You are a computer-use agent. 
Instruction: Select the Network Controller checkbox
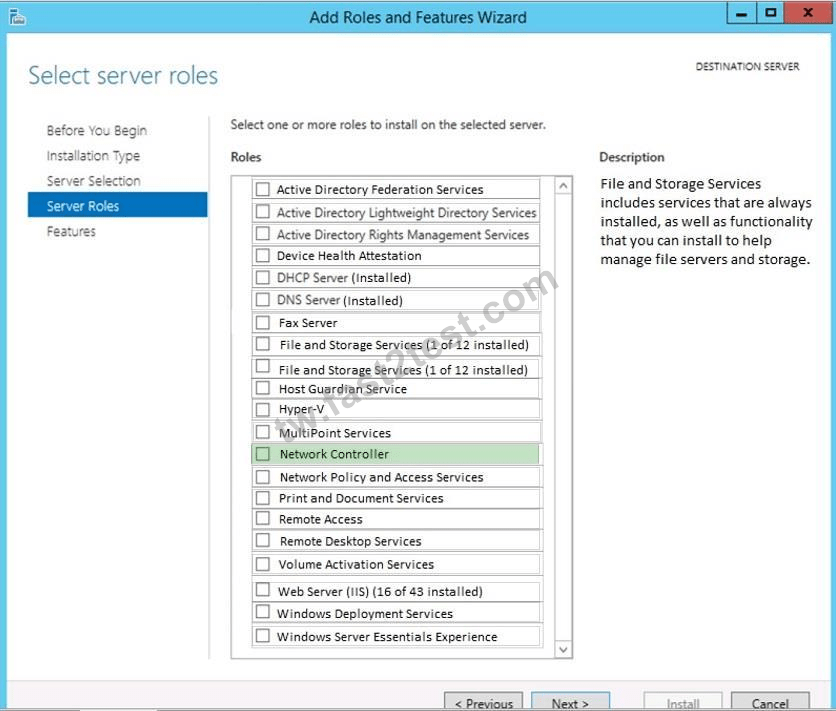coord(263,454)
